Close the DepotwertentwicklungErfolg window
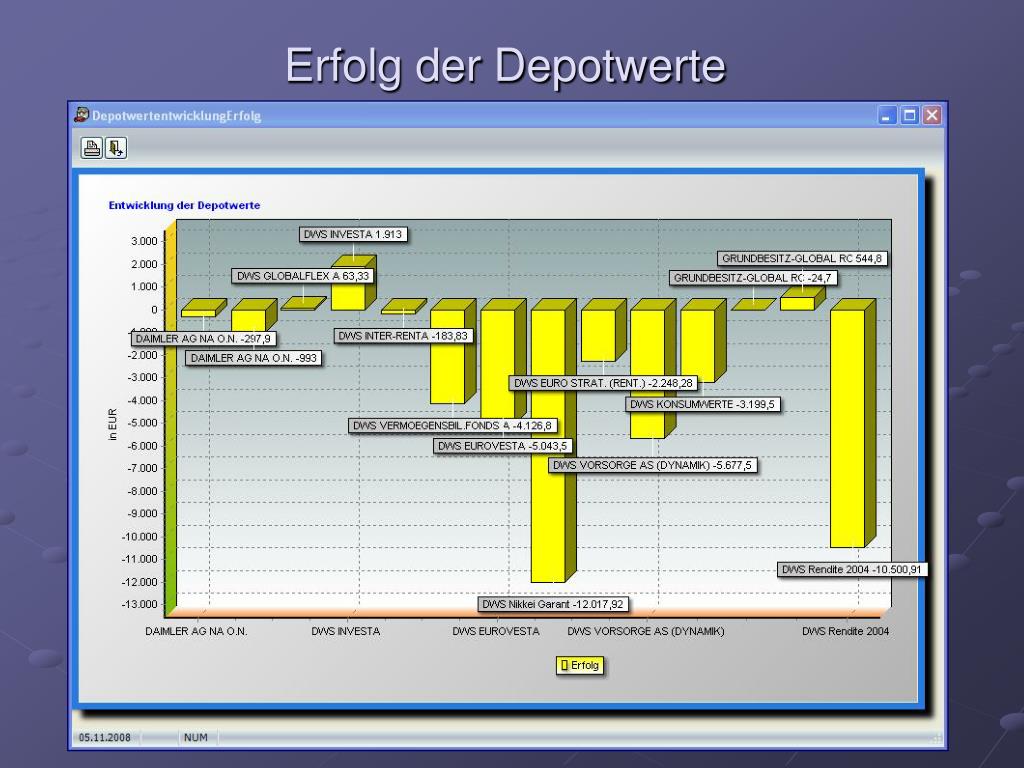Image resolution: width=1024 pixels, height=768 pixels. click(932, 116)
